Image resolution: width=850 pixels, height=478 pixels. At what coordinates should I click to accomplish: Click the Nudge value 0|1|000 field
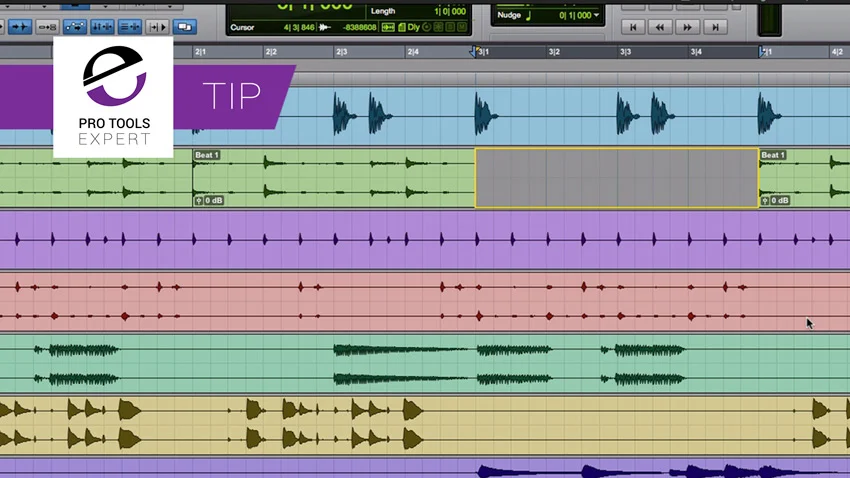click(x=575, y=15)
